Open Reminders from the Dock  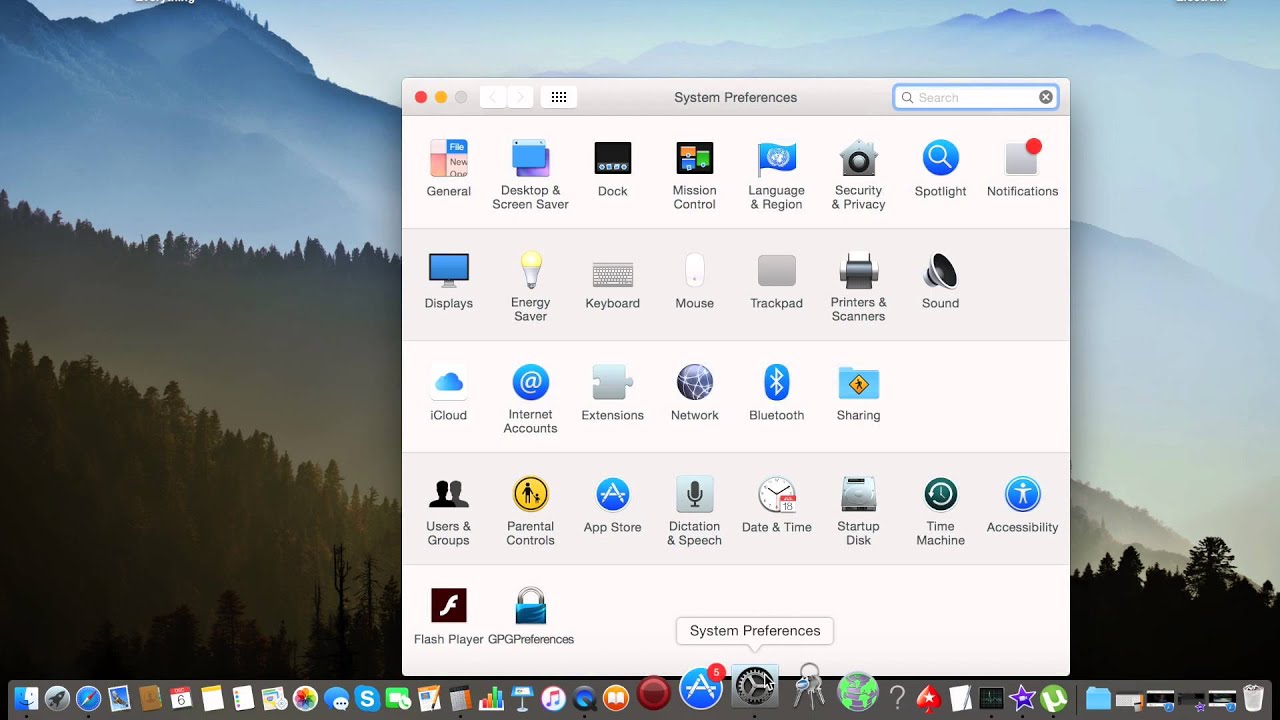pos(243,699)
